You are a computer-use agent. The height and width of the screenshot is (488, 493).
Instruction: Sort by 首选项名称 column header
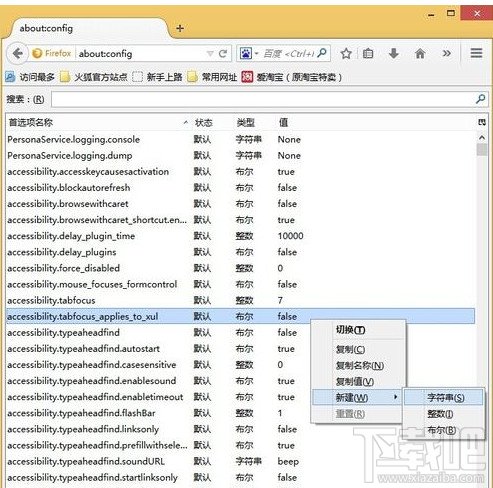[x=98, y=123]
